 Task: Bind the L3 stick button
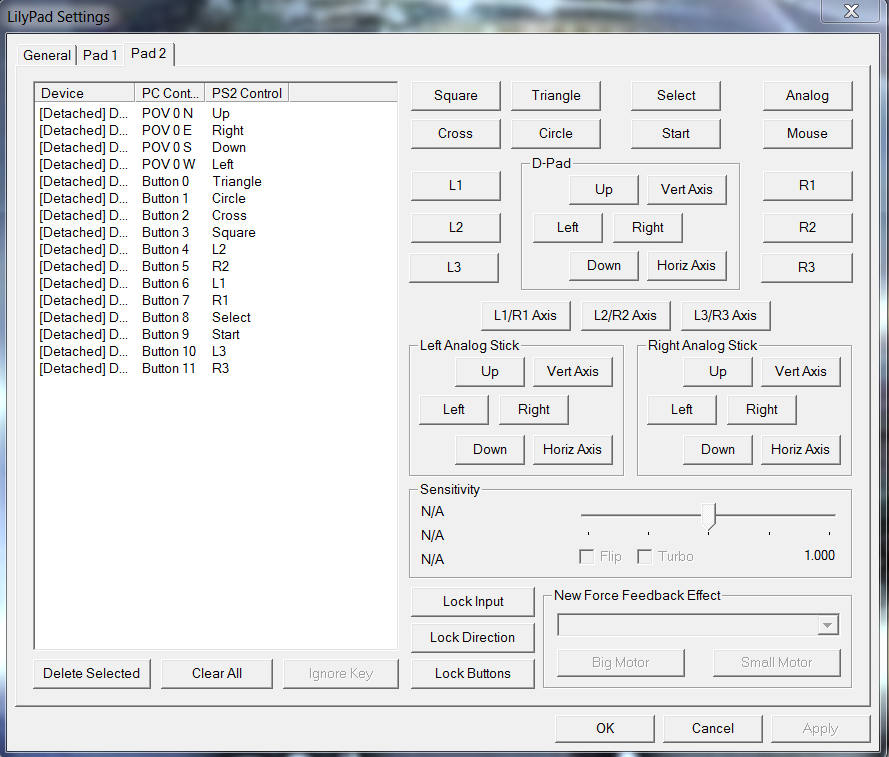pos(454,267)
